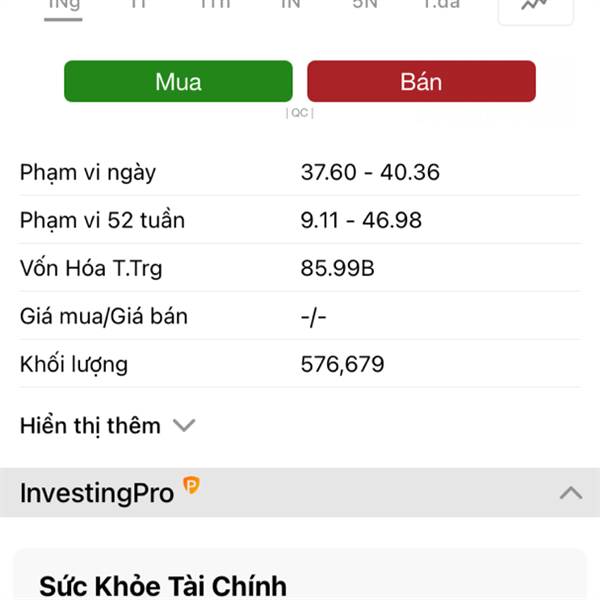
Task: Switch to the 1T timeframe tab
Action: (139, 5)
